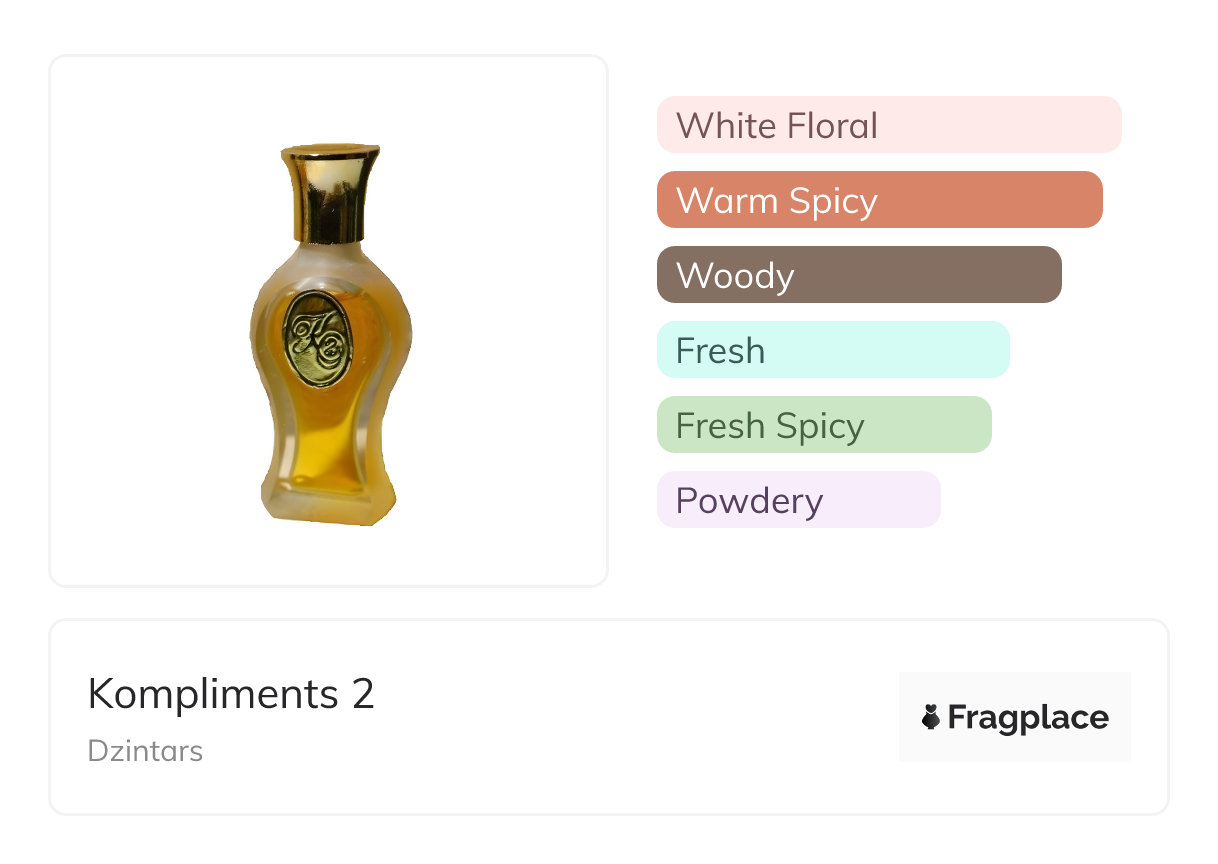Click the "Floral" word in White Floral
Screen dimensions: 1218x864
point(832,126)
